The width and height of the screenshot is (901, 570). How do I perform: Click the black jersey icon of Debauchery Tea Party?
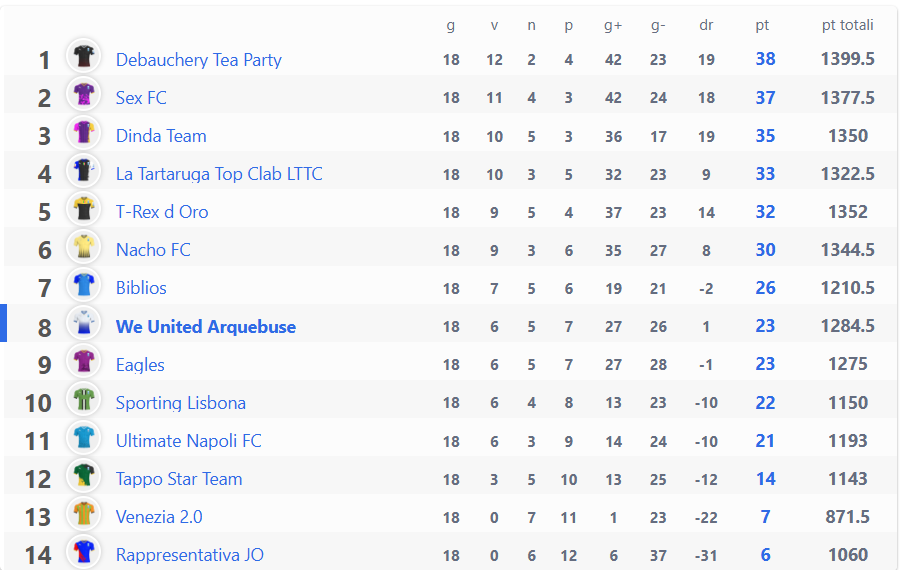[x=84, y=56]
